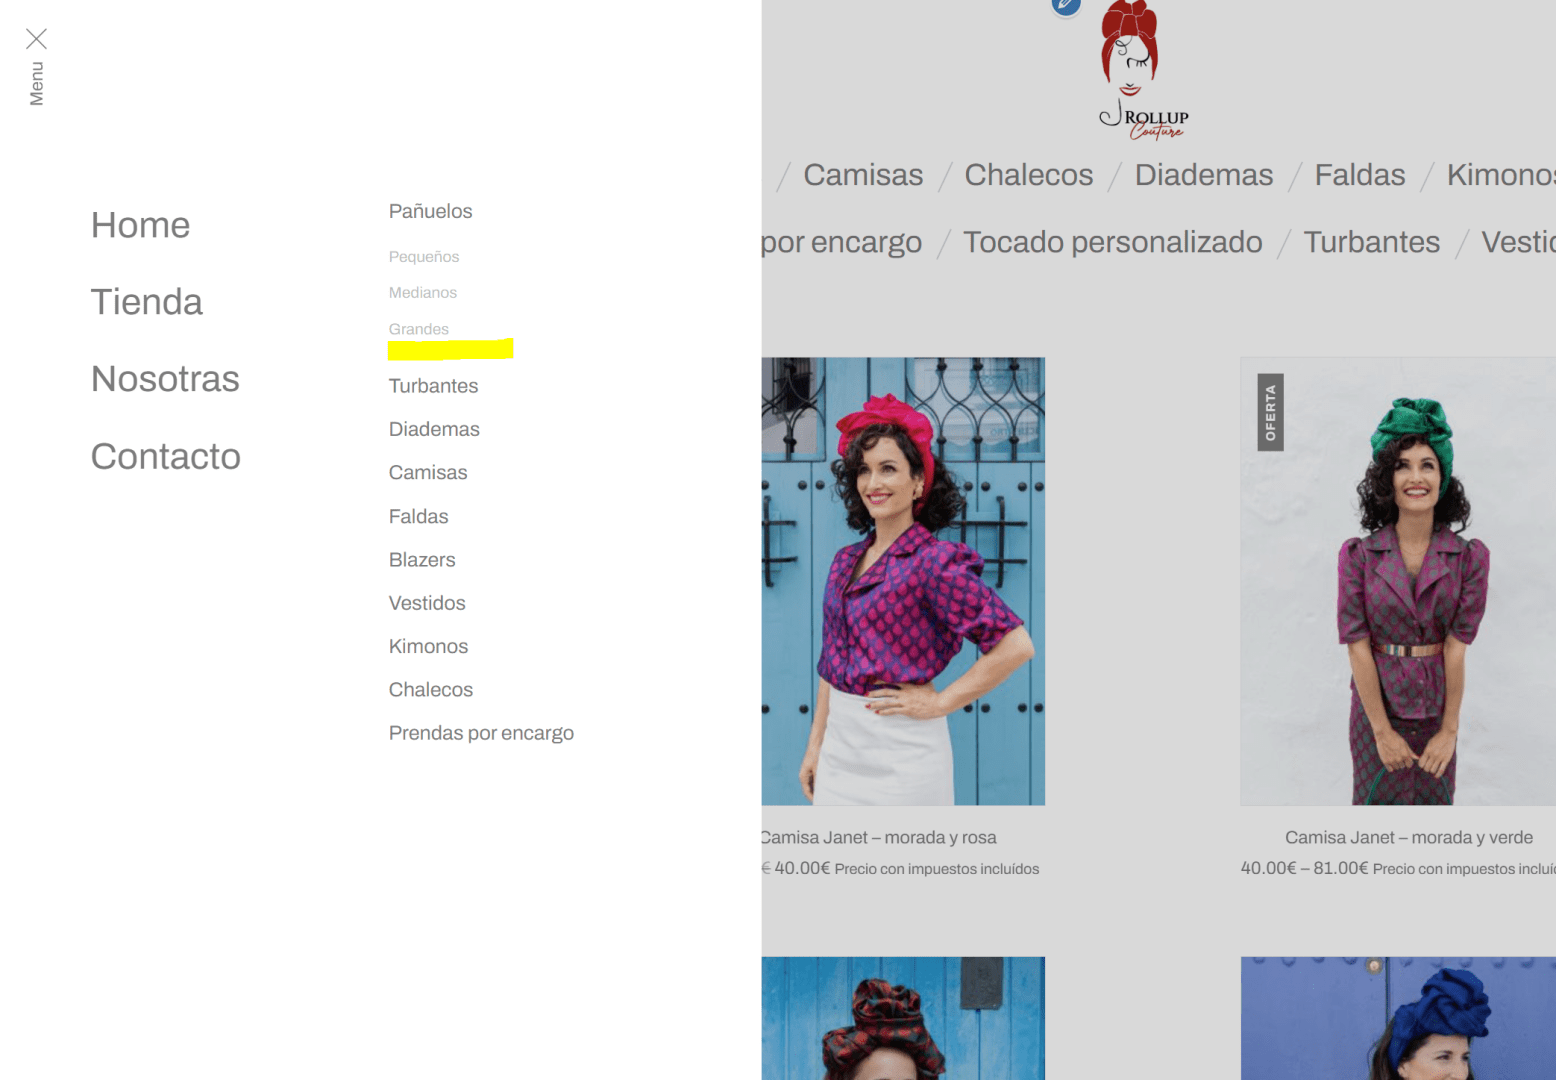Filter by Camisas in top category bar
The height and width of the screenshot is (1080, 1556).
click(863, 175)
